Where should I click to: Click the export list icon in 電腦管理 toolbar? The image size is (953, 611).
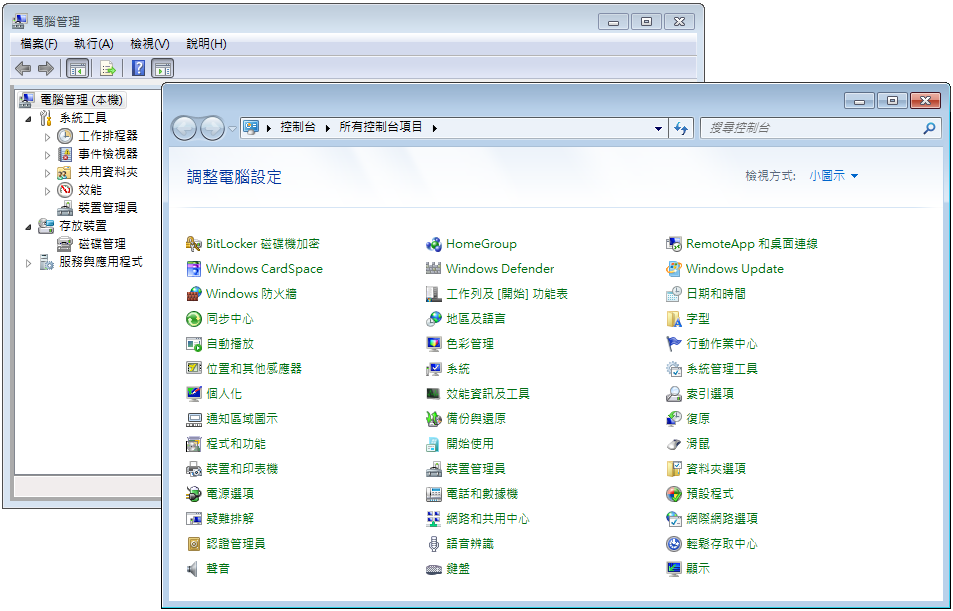pos(108,68)
